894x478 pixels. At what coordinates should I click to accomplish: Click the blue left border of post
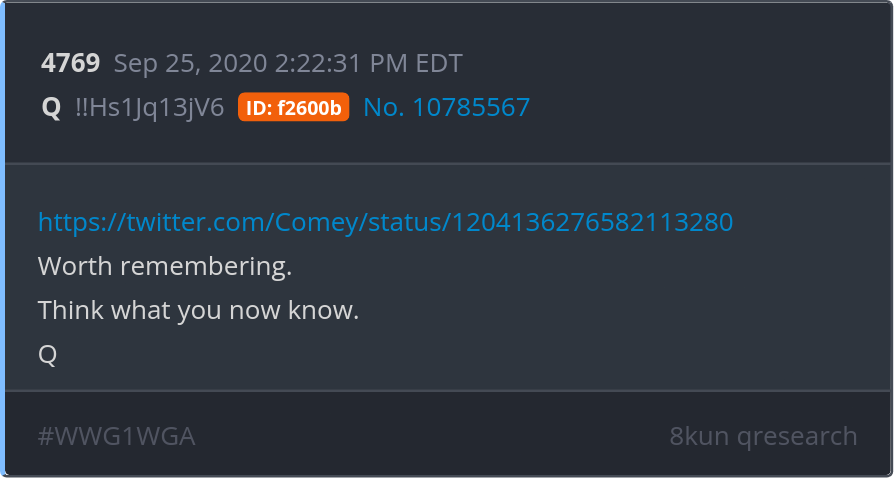pyautogui.click(x=2, y=239)
